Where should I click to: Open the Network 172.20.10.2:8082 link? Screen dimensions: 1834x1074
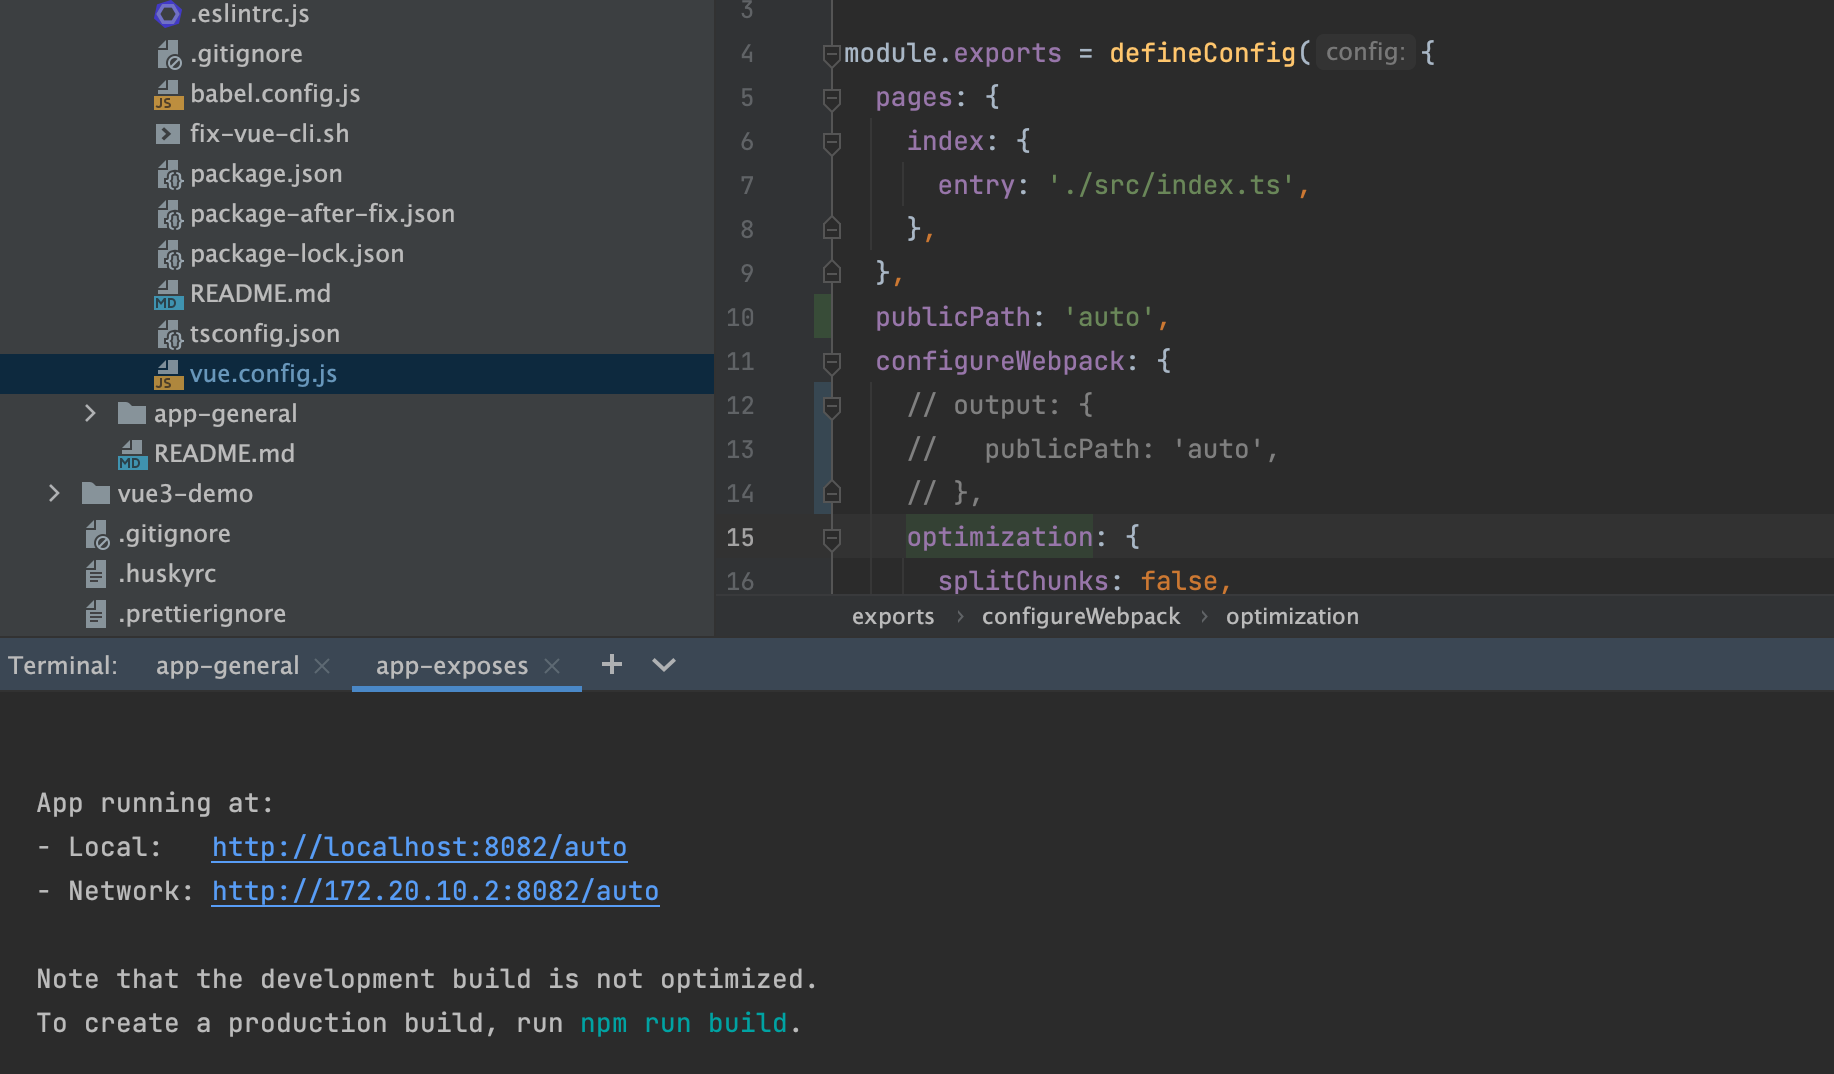point(435,891)
